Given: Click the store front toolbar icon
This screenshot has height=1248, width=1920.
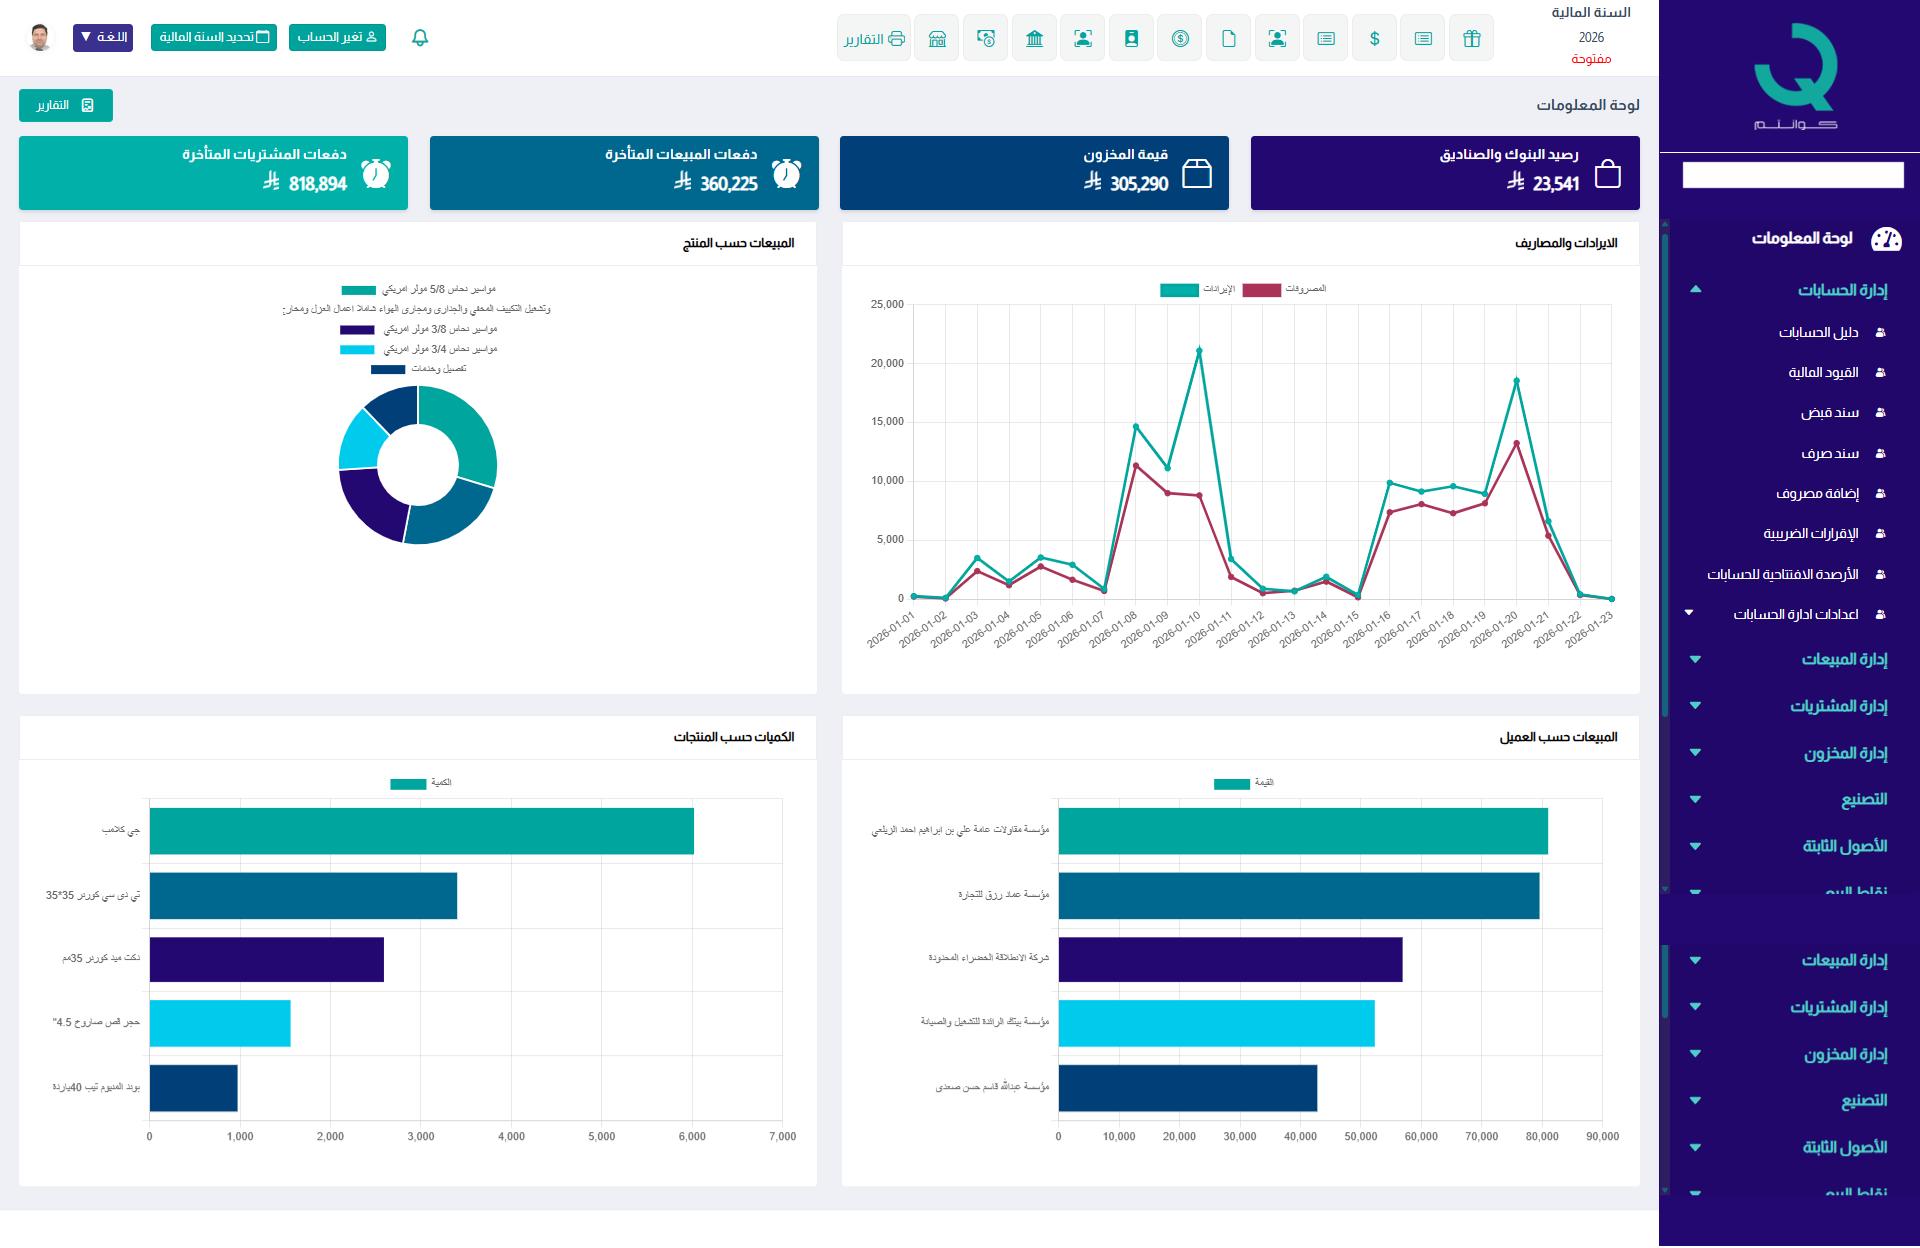Looking at the screenshot, I should click(937, 39).
